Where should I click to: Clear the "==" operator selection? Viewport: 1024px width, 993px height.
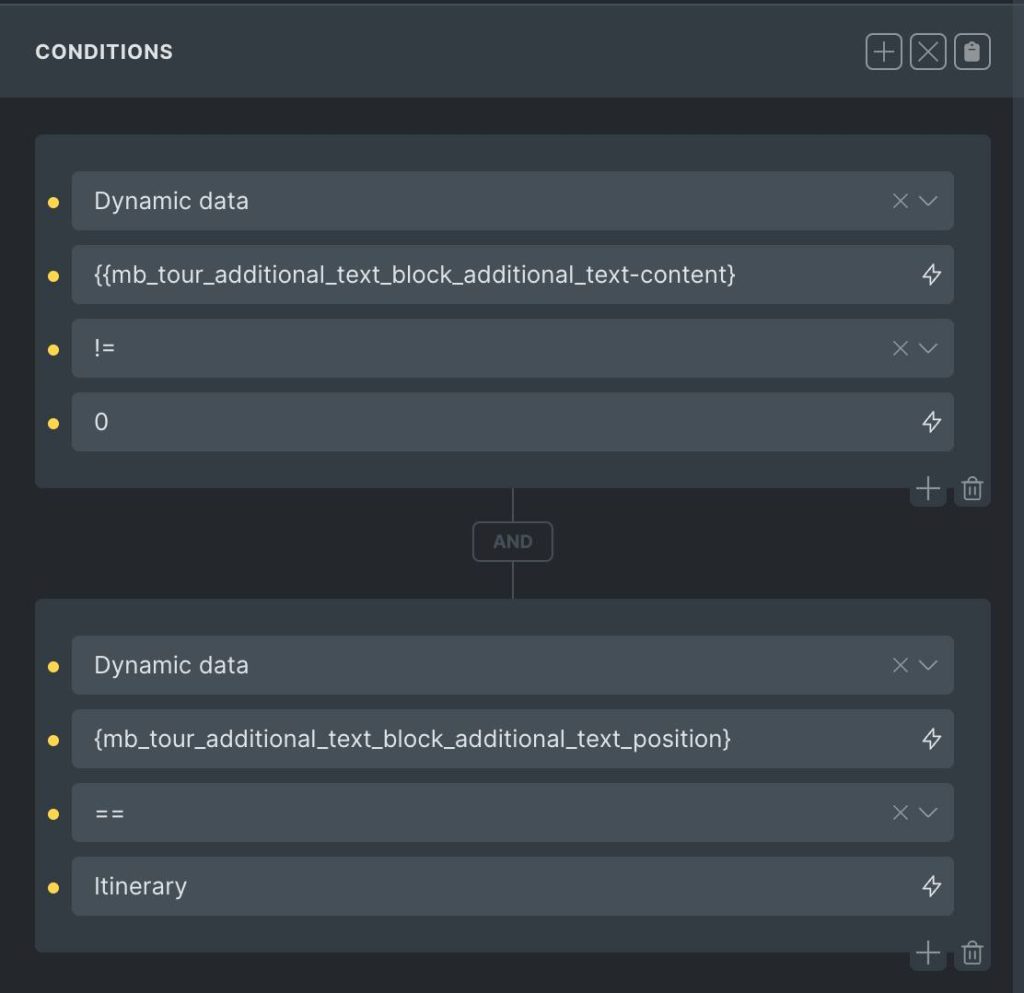click(900, 812)
